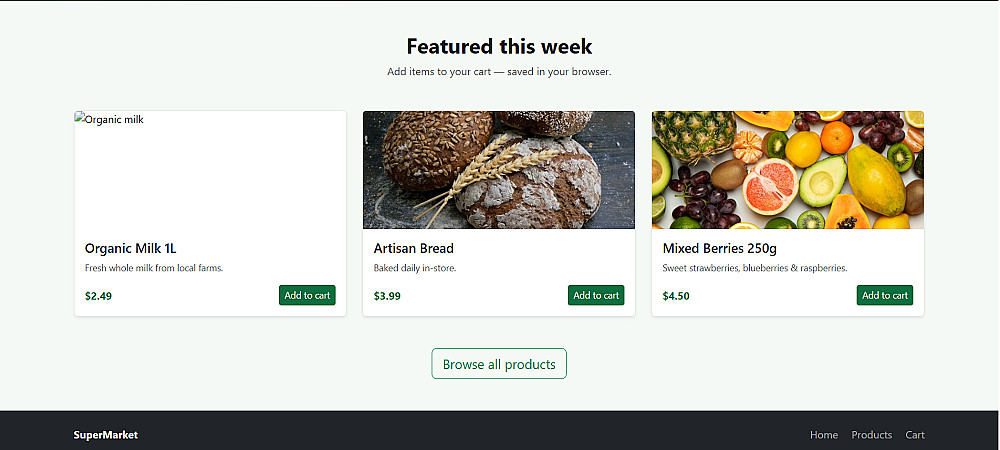Click the Fresh whole milk description text
Viewport: 1000px width, 450px height.
click(154, 268)
